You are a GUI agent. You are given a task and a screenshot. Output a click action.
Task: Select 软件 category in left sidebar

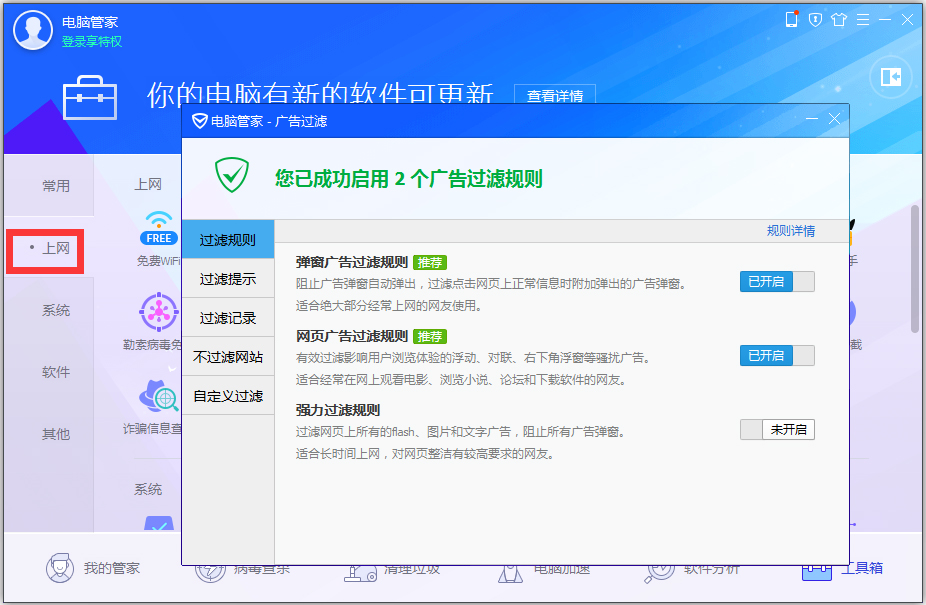[x=56, y=372]
